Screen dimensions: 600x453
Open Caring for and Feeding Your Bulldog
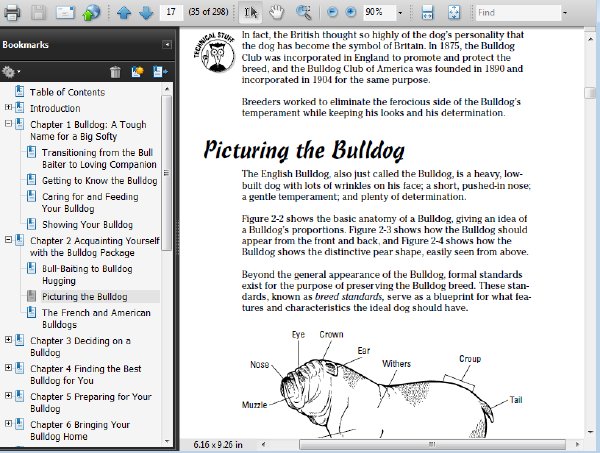coord(90,202)
